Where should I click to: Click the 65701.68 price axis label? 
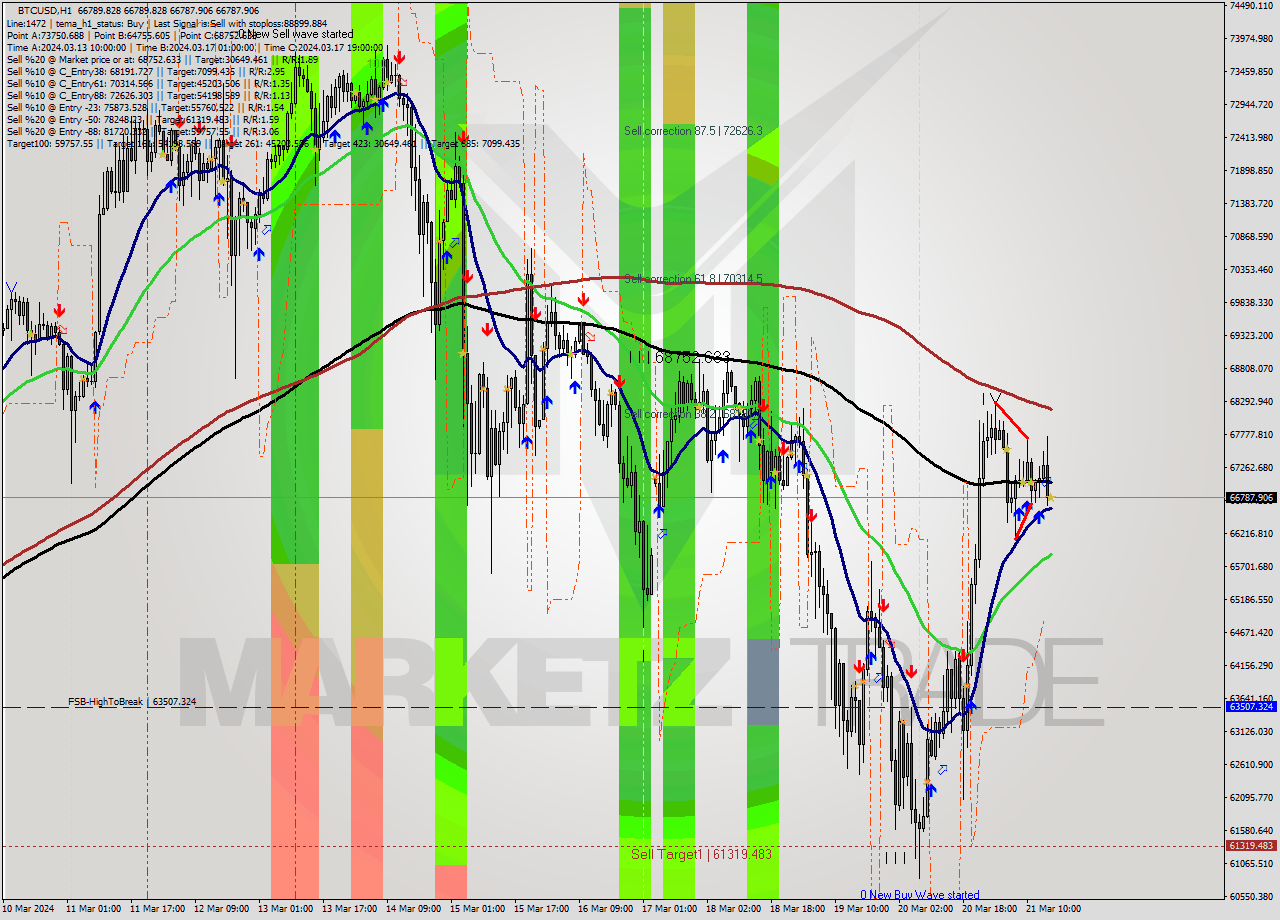(x=1250, y=566)
